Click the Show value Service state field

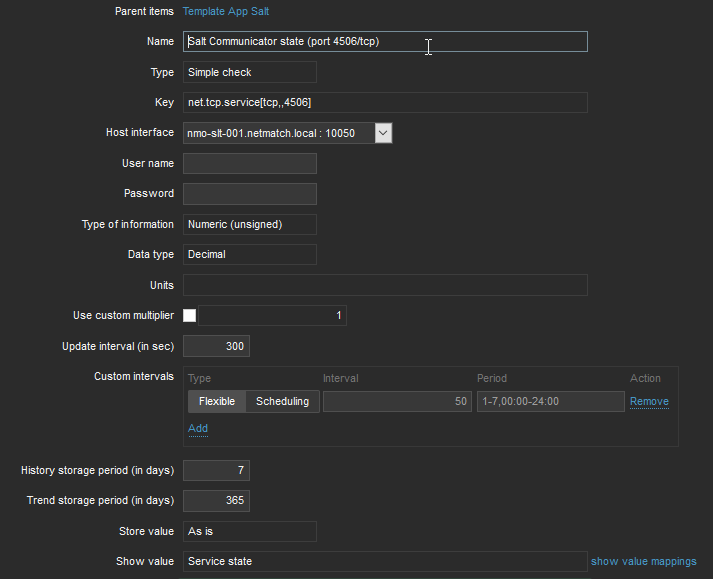point(385,562)
